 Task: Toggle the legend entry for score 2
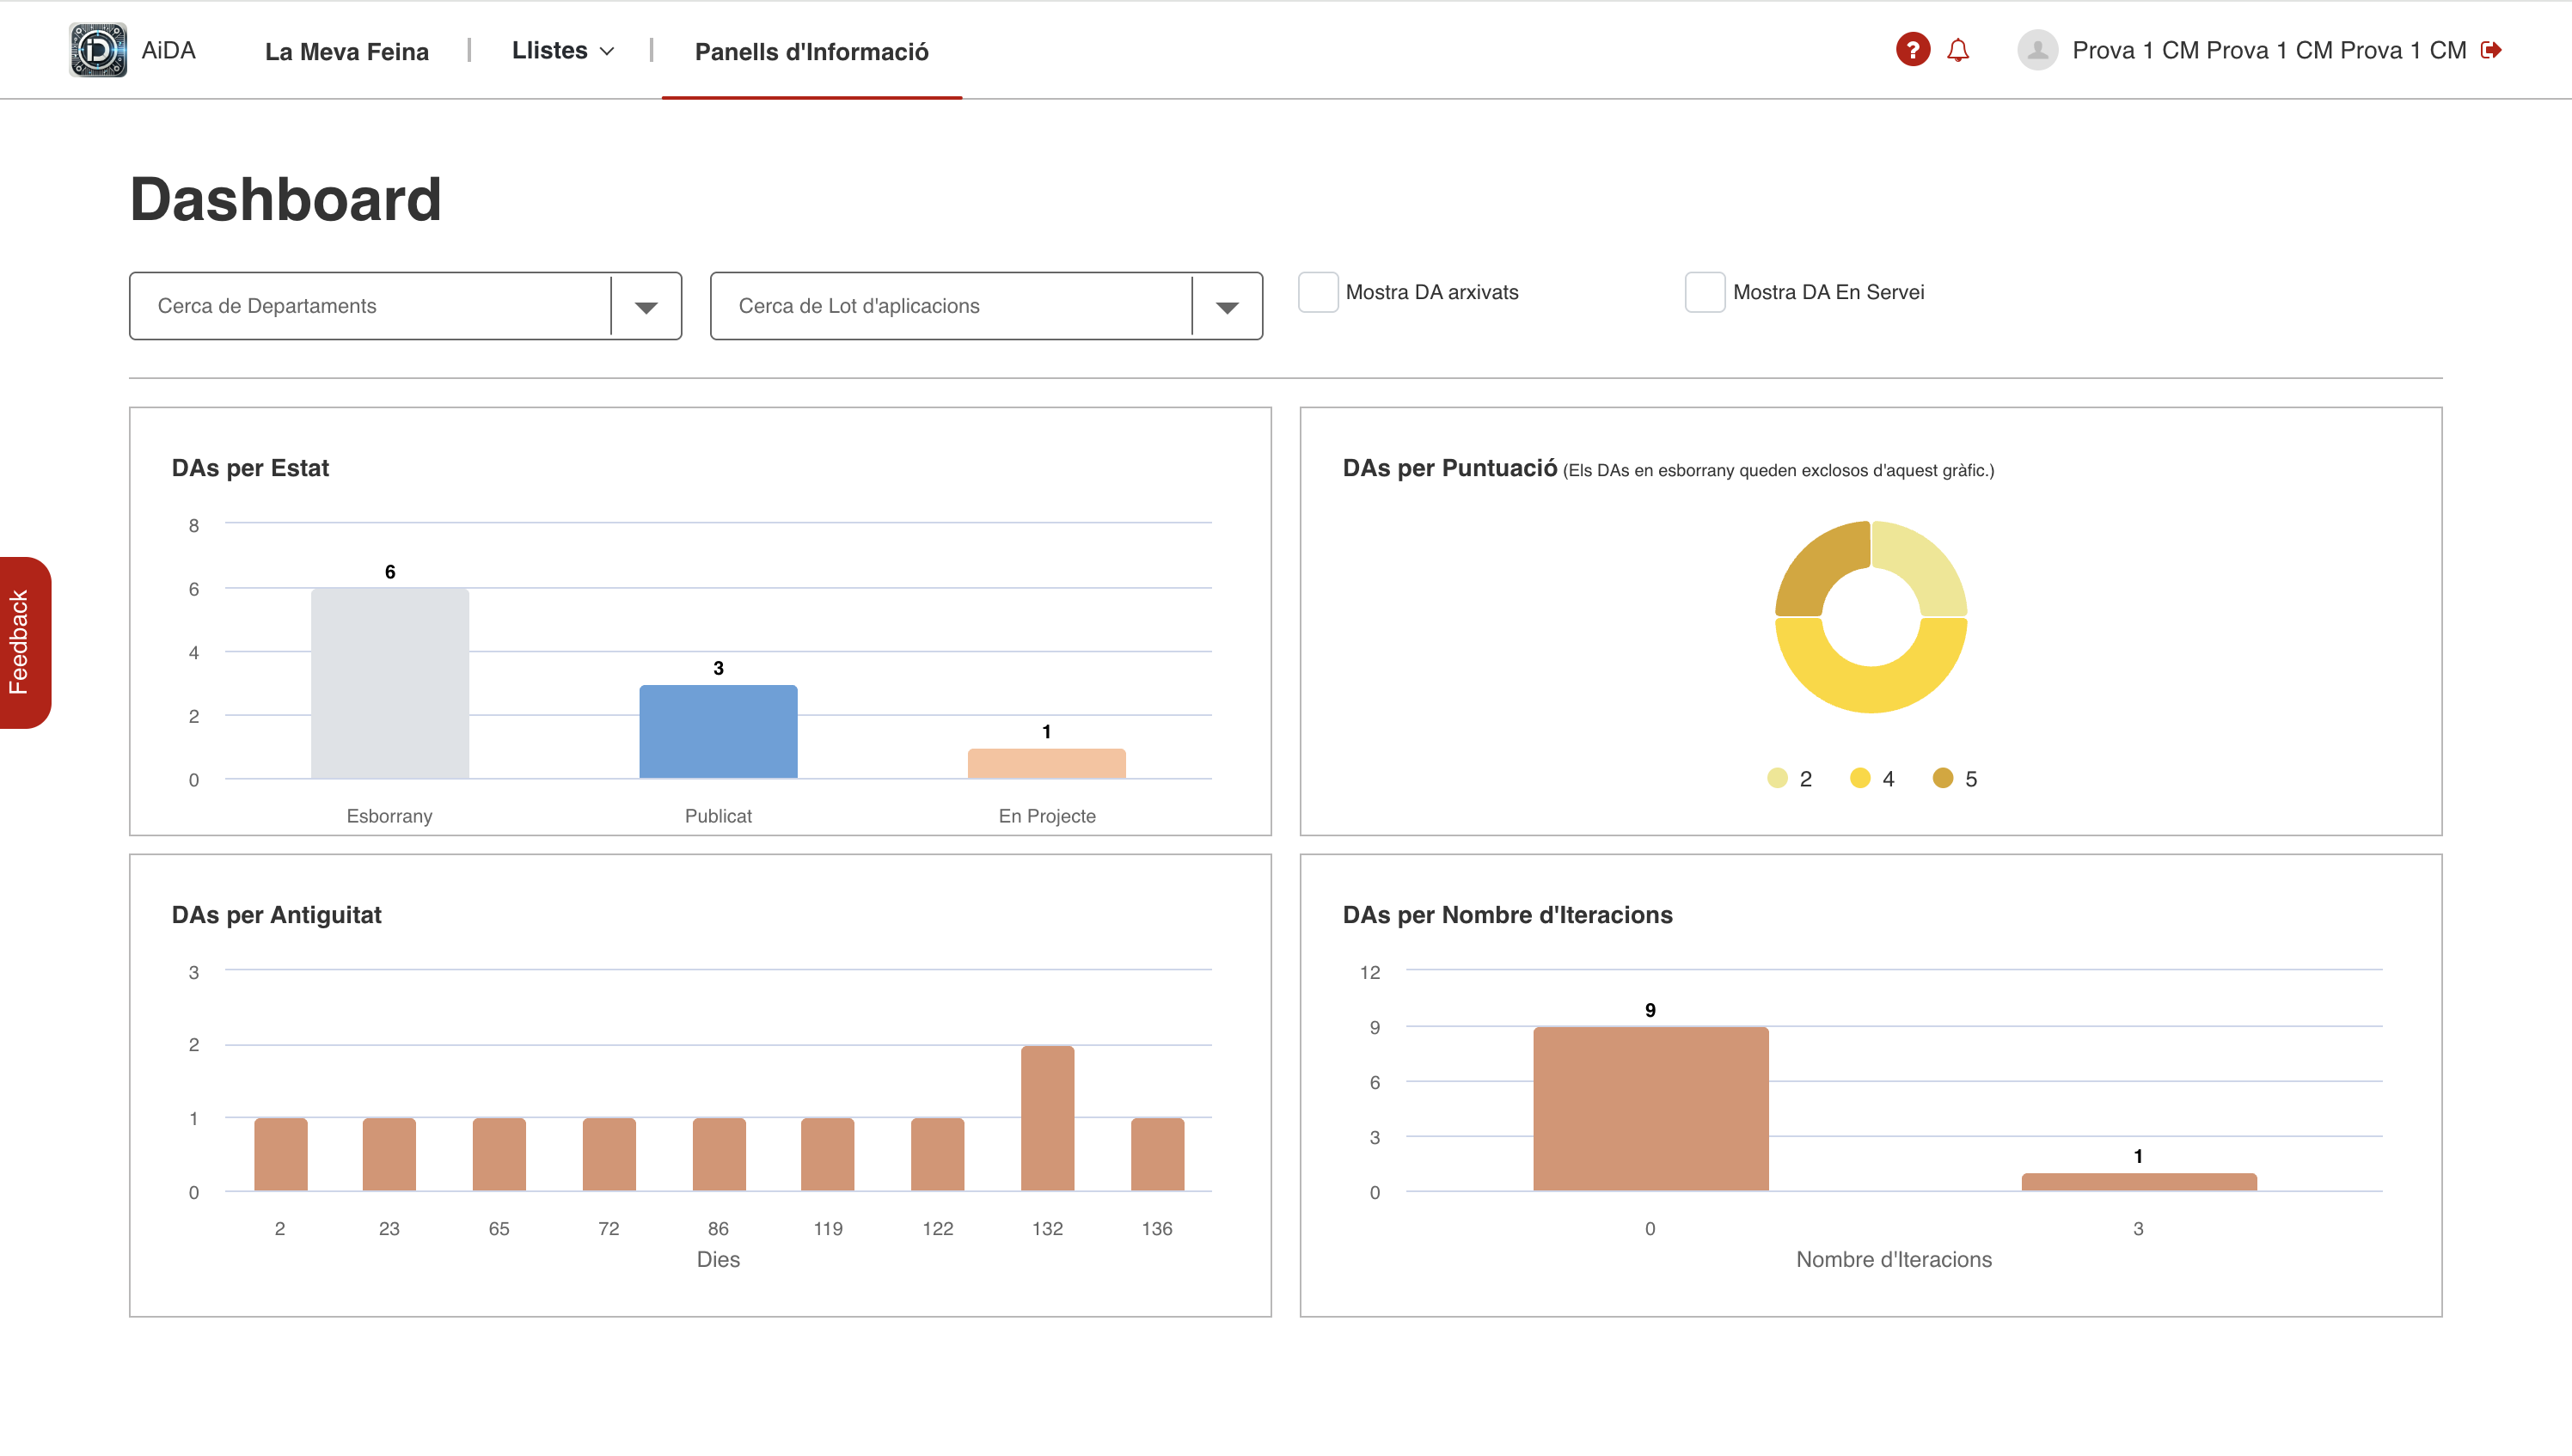tap(1778, 778)
